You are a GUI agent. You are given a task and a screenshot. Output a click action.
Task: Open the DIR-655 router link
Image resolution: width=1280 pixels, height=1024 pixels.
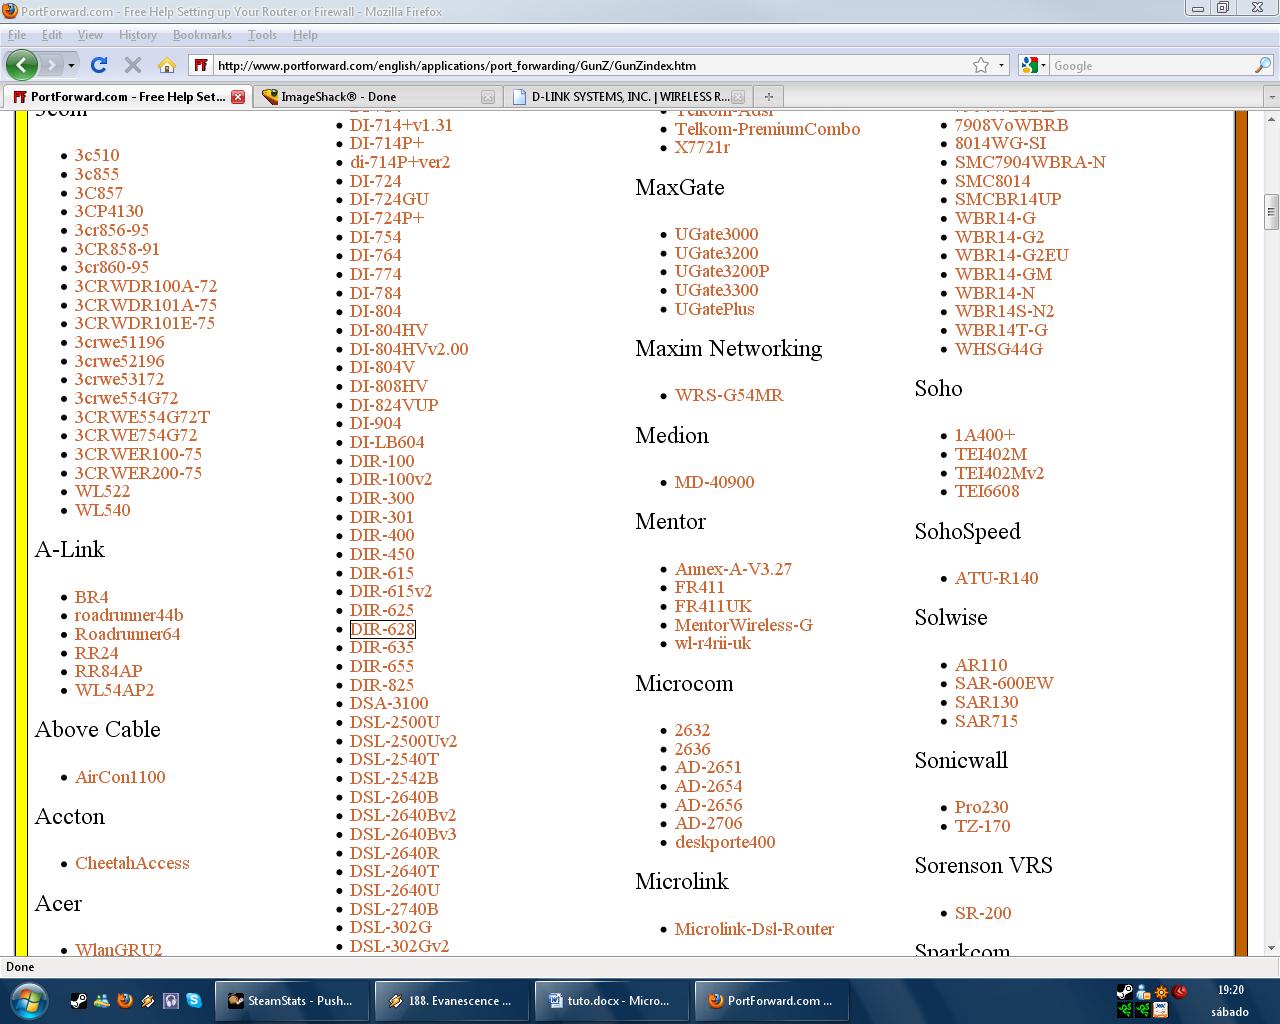click(x=382, y=666)
